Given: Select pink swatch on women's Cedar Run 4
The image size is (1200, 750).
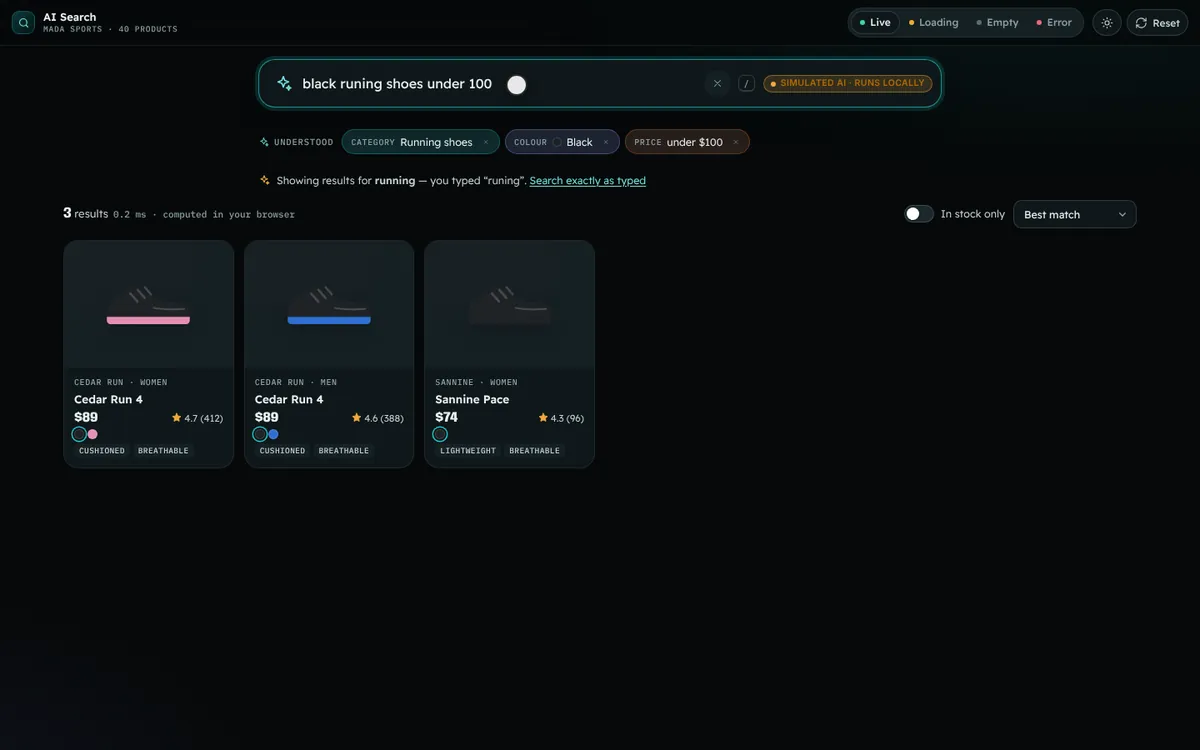Looking at the screenshot, I should 93,434.
